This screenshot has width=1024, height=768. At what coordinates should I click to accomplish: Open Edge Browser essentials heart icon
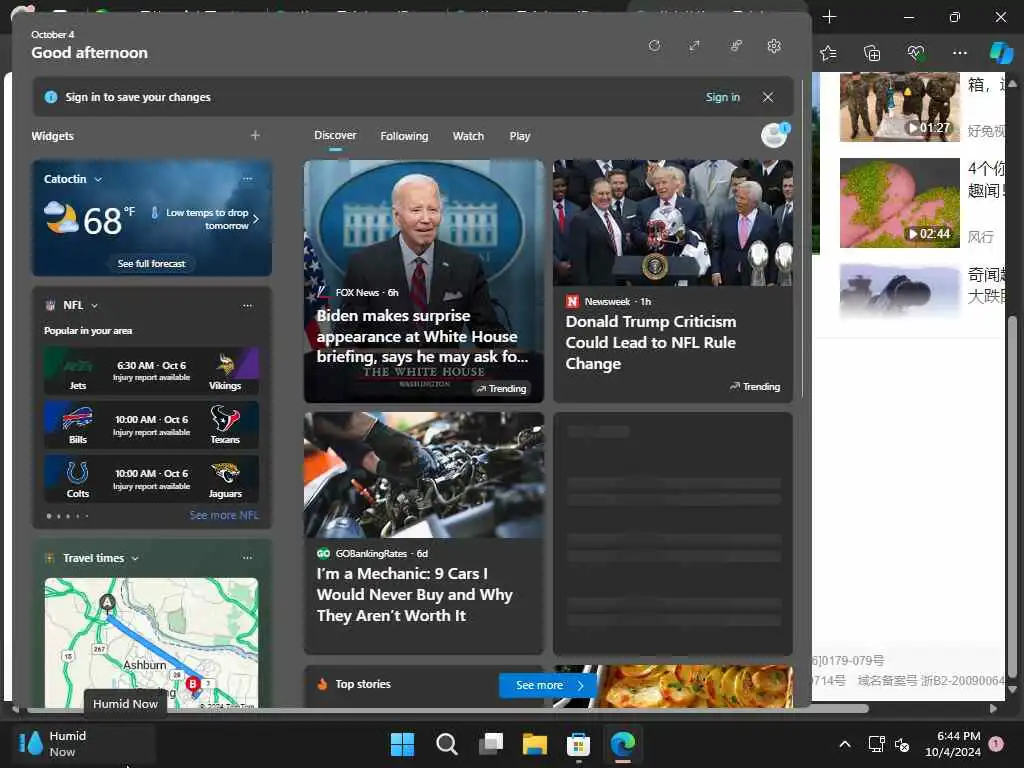pos(916,53)
